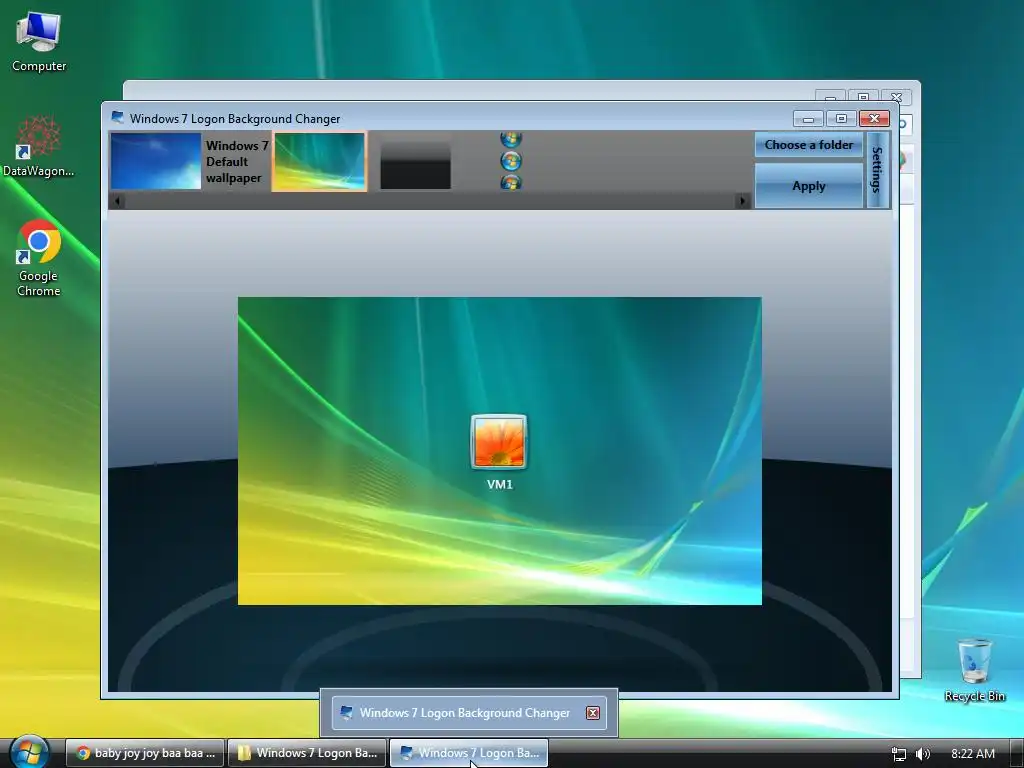Viewport: 1024px width, 768px height.
Task: Select the DataWagon desktop shortcut
Action: click(38, 147)
